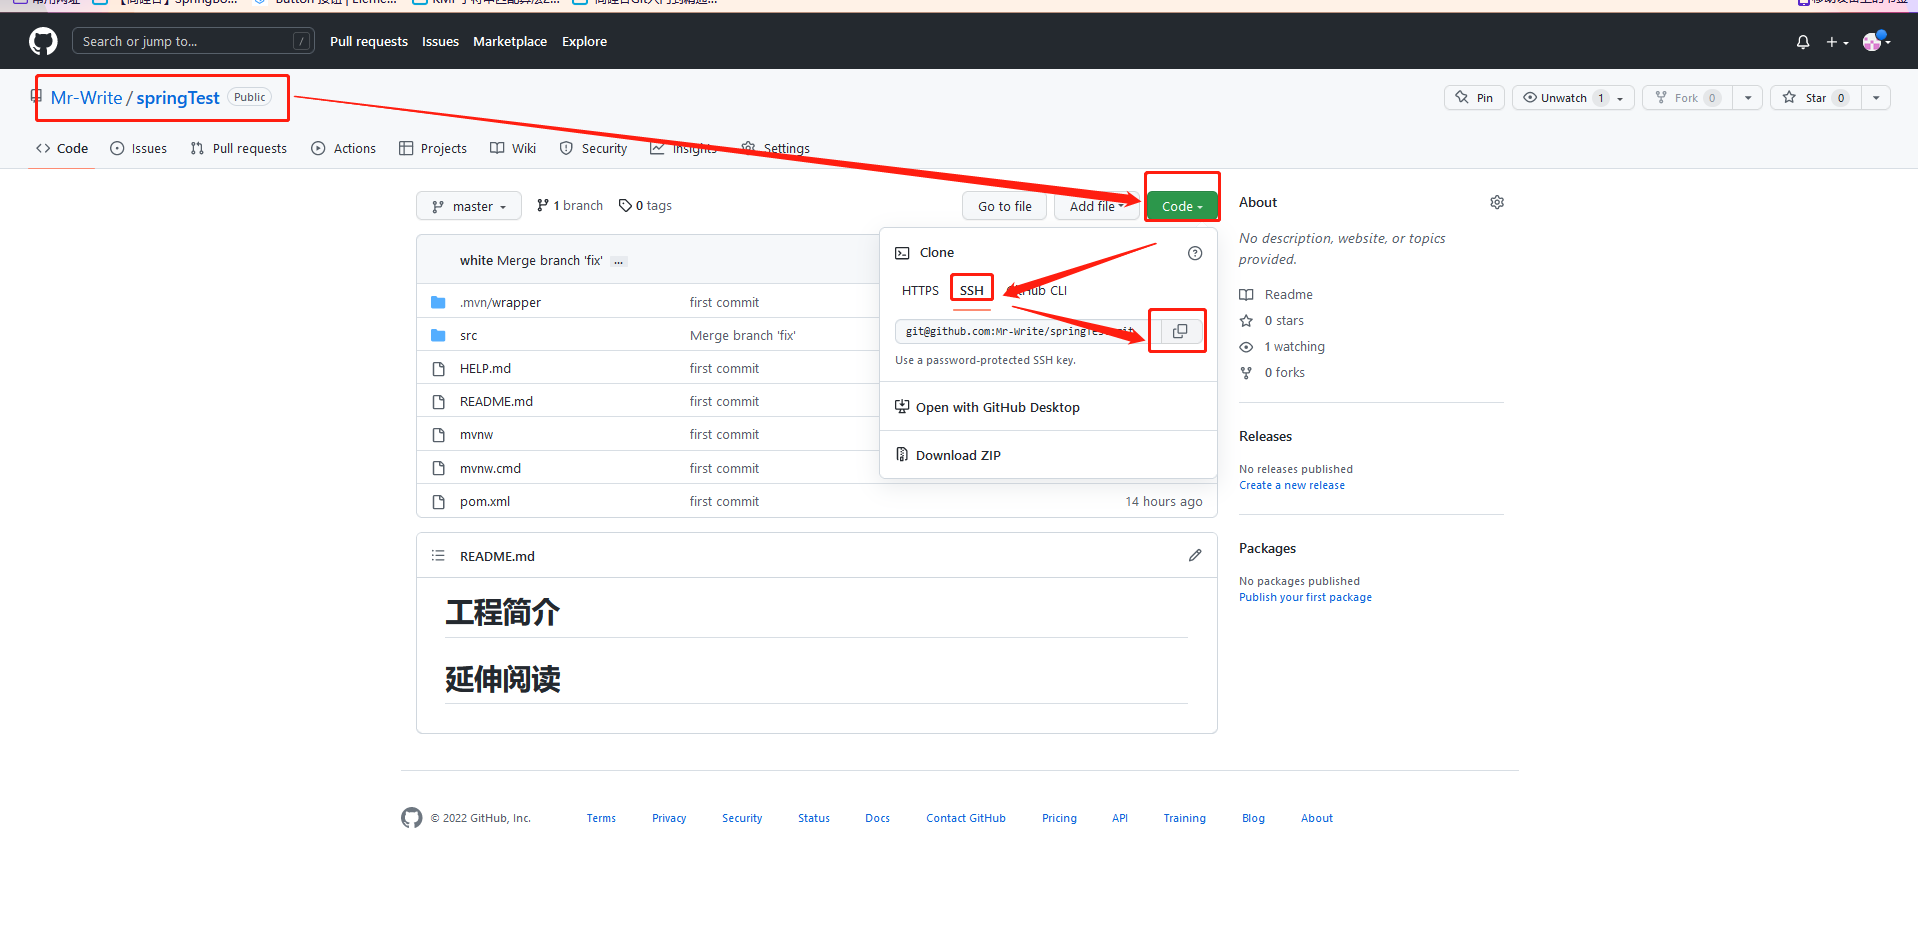Go to Explore
Image resolution: width=1918 pixels, height=932 pixels.
point(584,41)
